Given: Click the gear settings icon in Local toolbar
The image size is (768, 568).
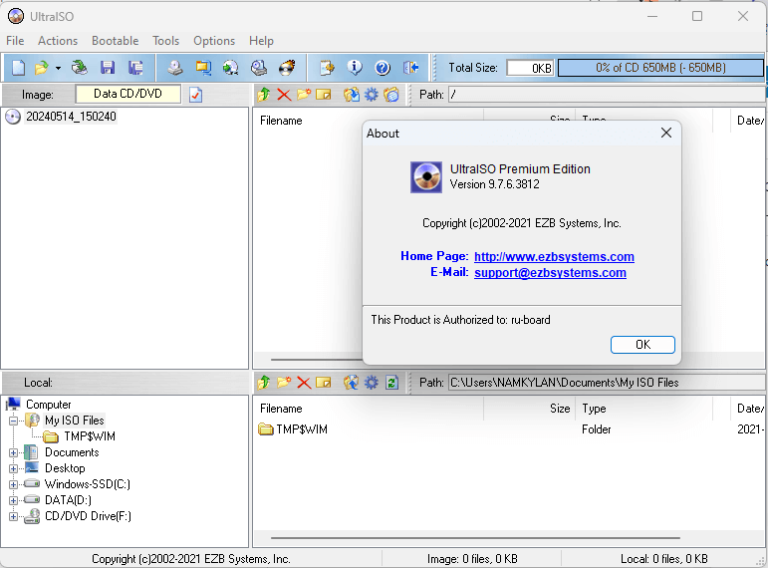Looking at the screenshot, I should pos(371,382).
